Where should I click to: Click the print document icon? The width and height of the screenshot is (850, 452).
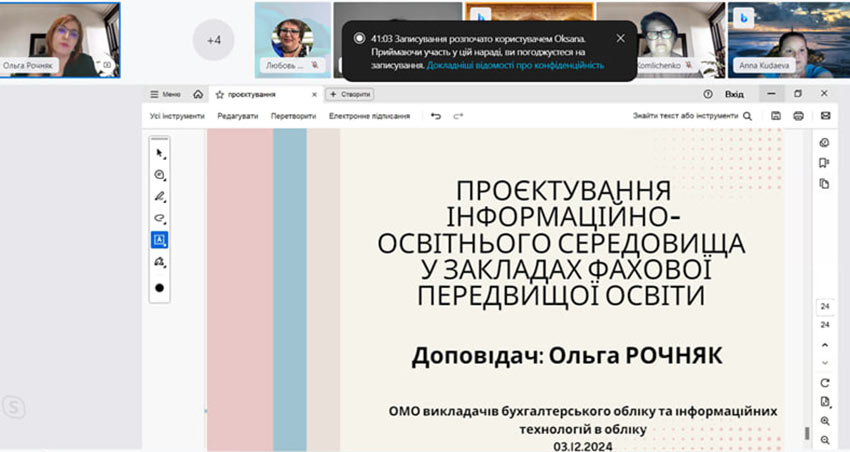(798, 116)
